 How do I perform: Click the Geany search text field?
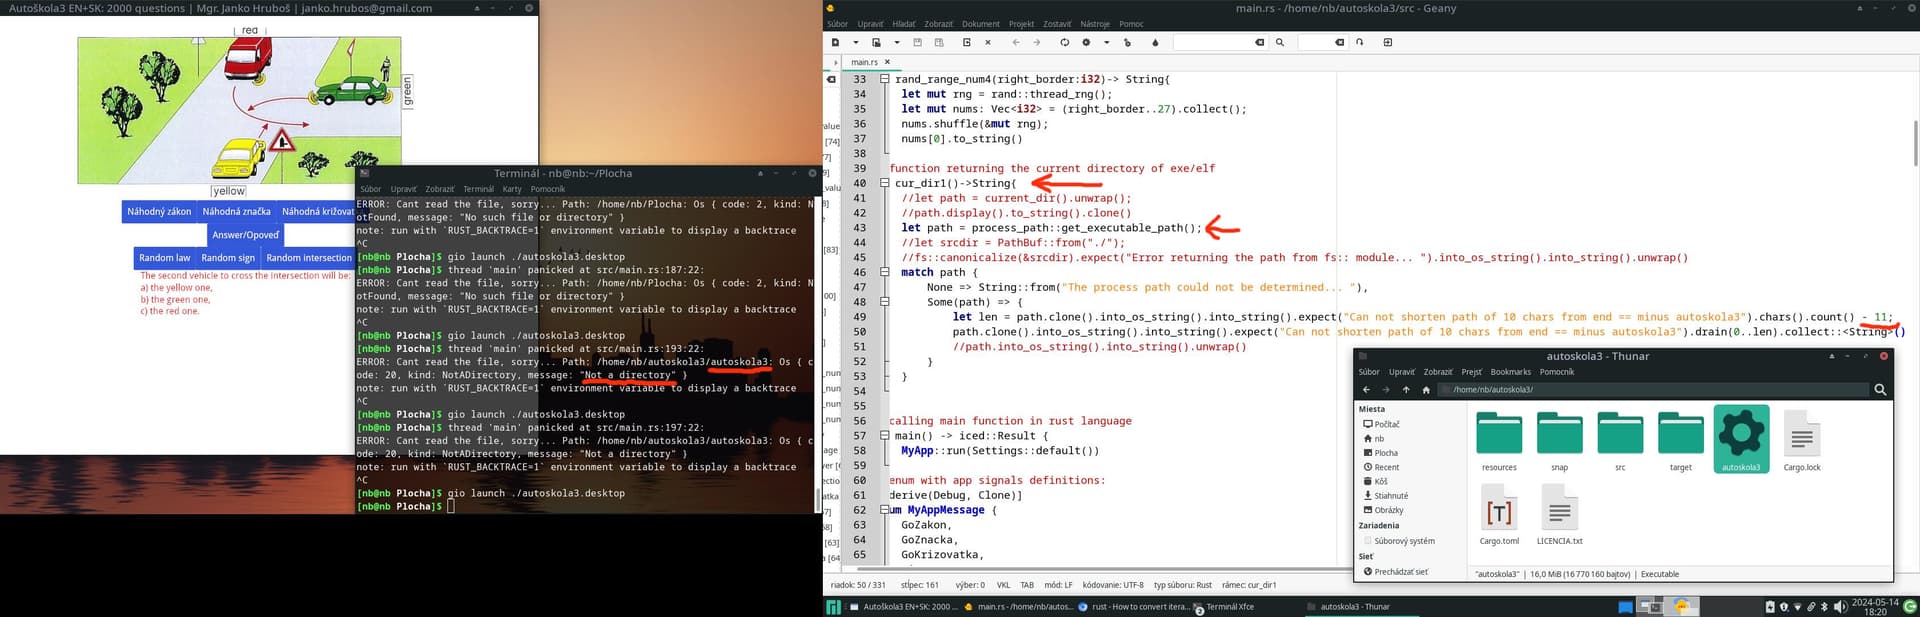[1212, 43]
